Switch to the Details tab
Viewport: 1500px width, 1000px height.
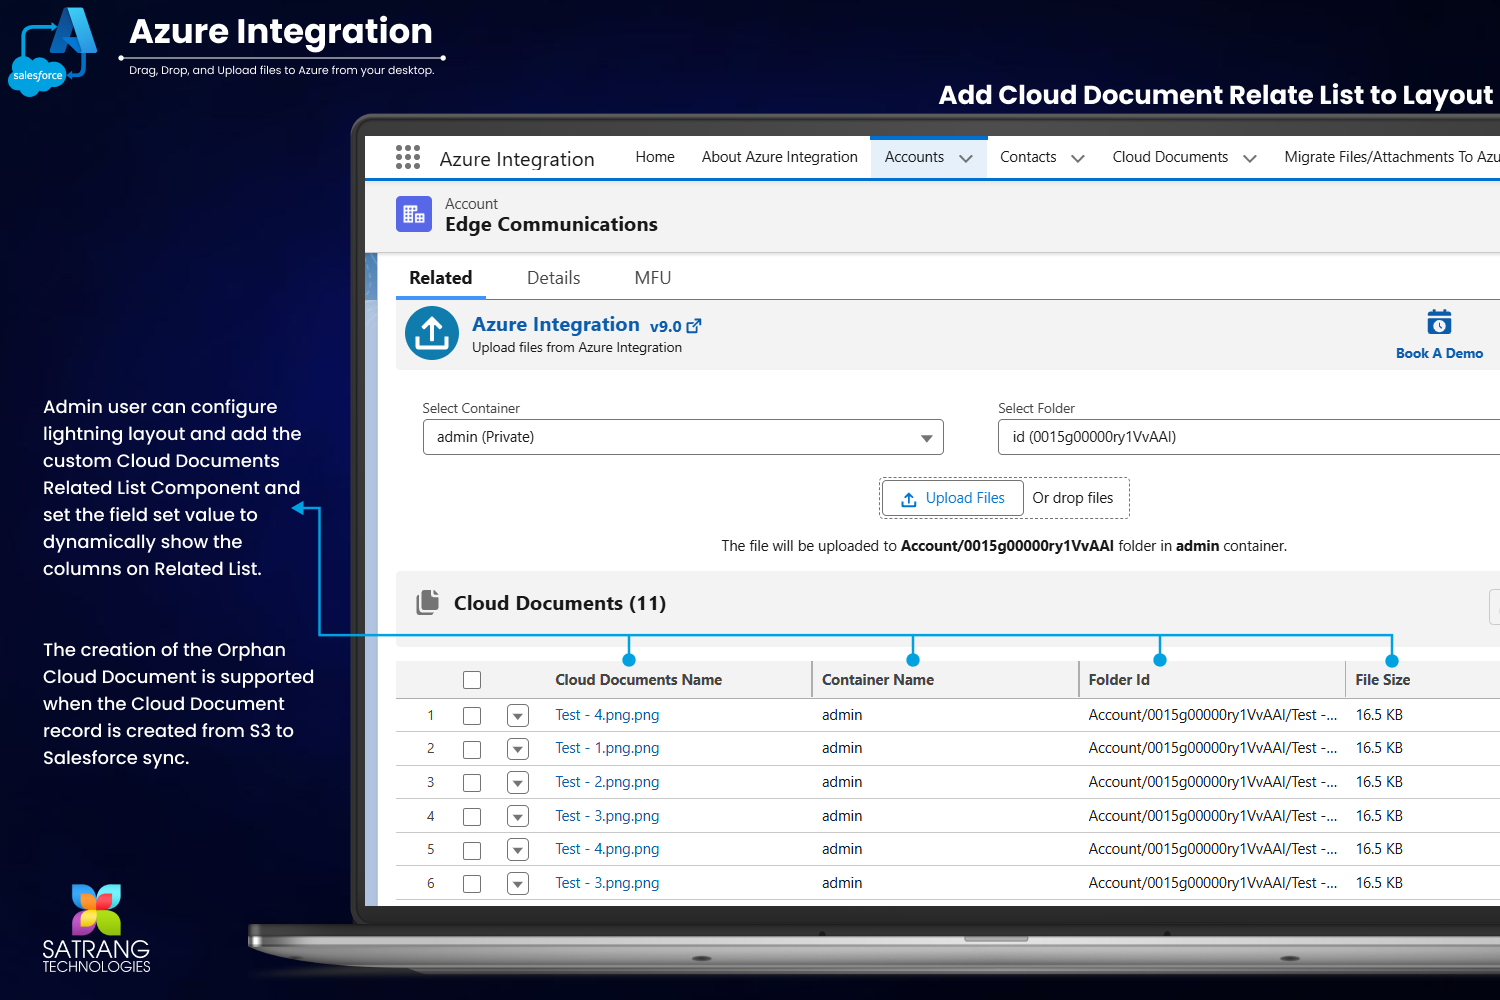click(553, 277)
